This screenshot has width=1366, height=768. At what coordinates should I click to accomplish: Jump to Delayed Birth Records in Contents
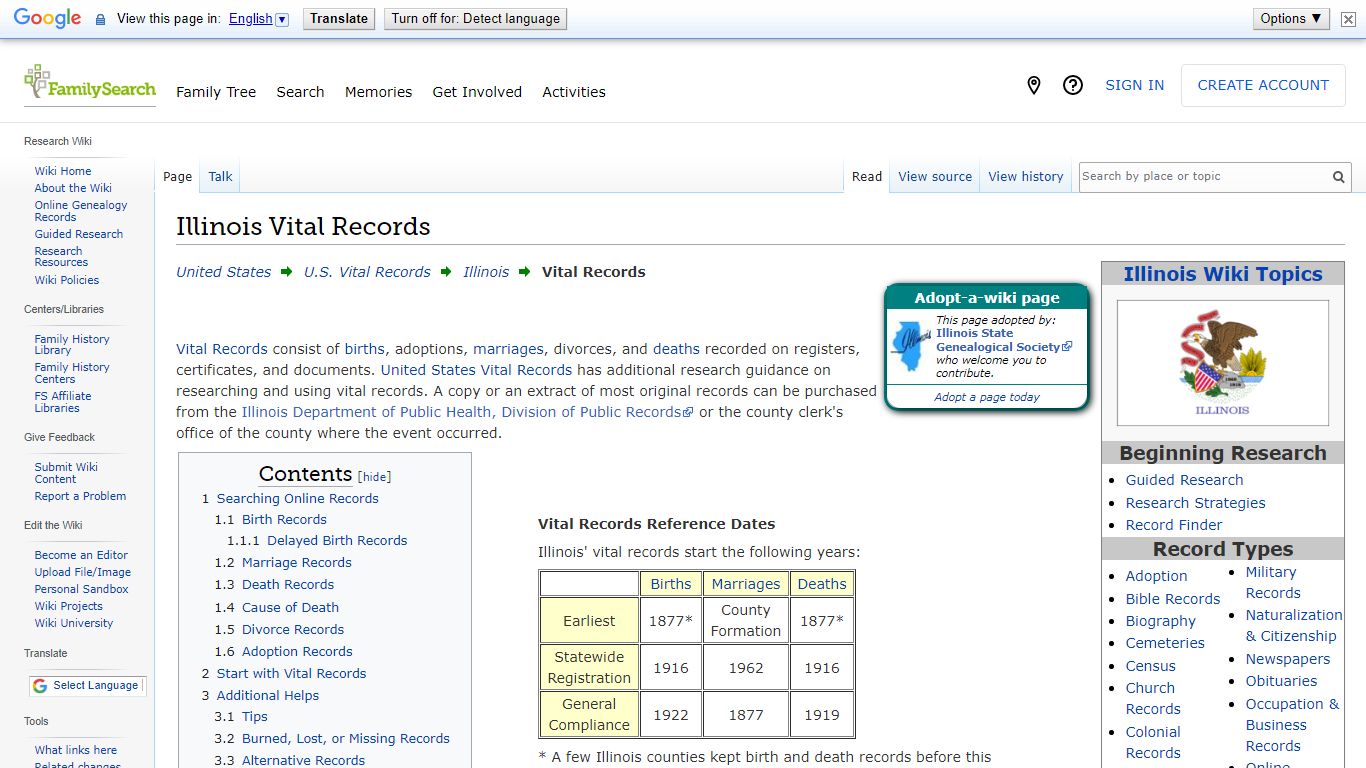[x=337, y=541]
